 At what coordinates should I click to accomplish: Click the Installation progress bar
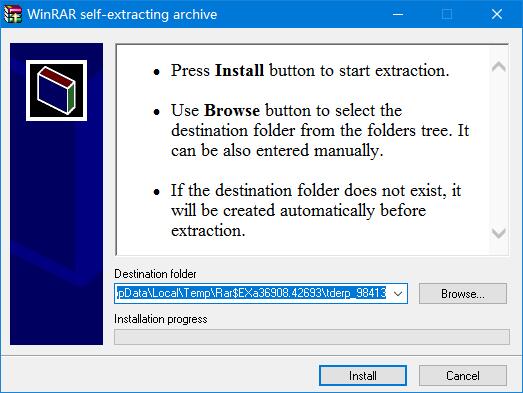click(312, 337)
